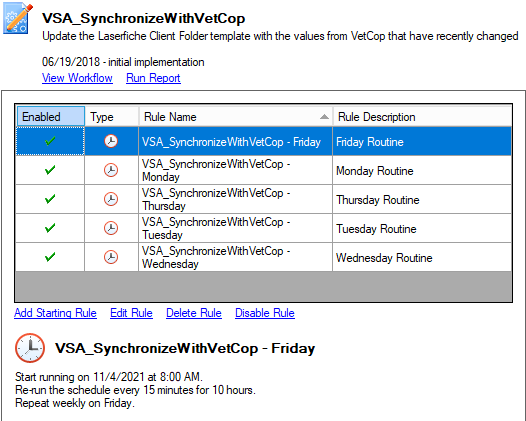Screen dimensions: 526x421
Task: Click the Edit Rule link
Action: click(x=132, y=313)
